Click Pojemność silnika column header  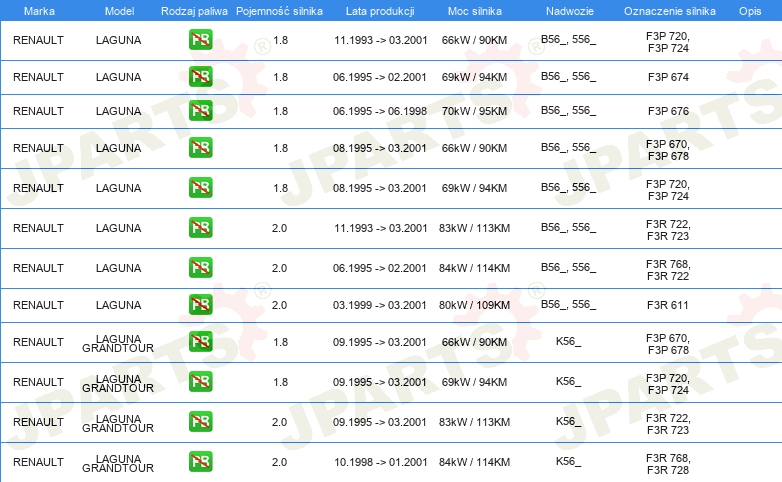pos(279,11)
